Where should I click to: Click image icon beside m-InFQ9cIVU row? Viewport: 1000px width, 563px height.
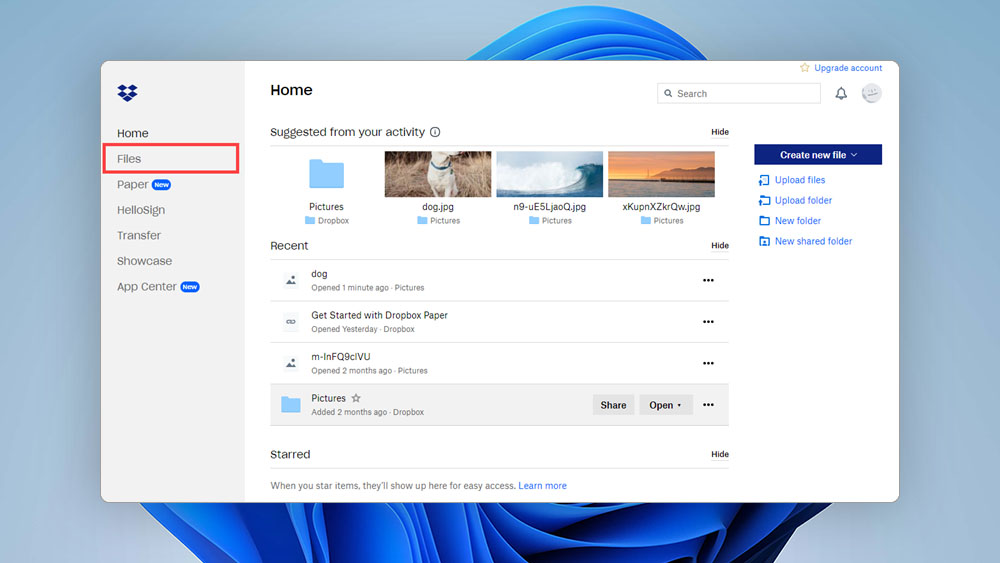click(x=291, y=363)
